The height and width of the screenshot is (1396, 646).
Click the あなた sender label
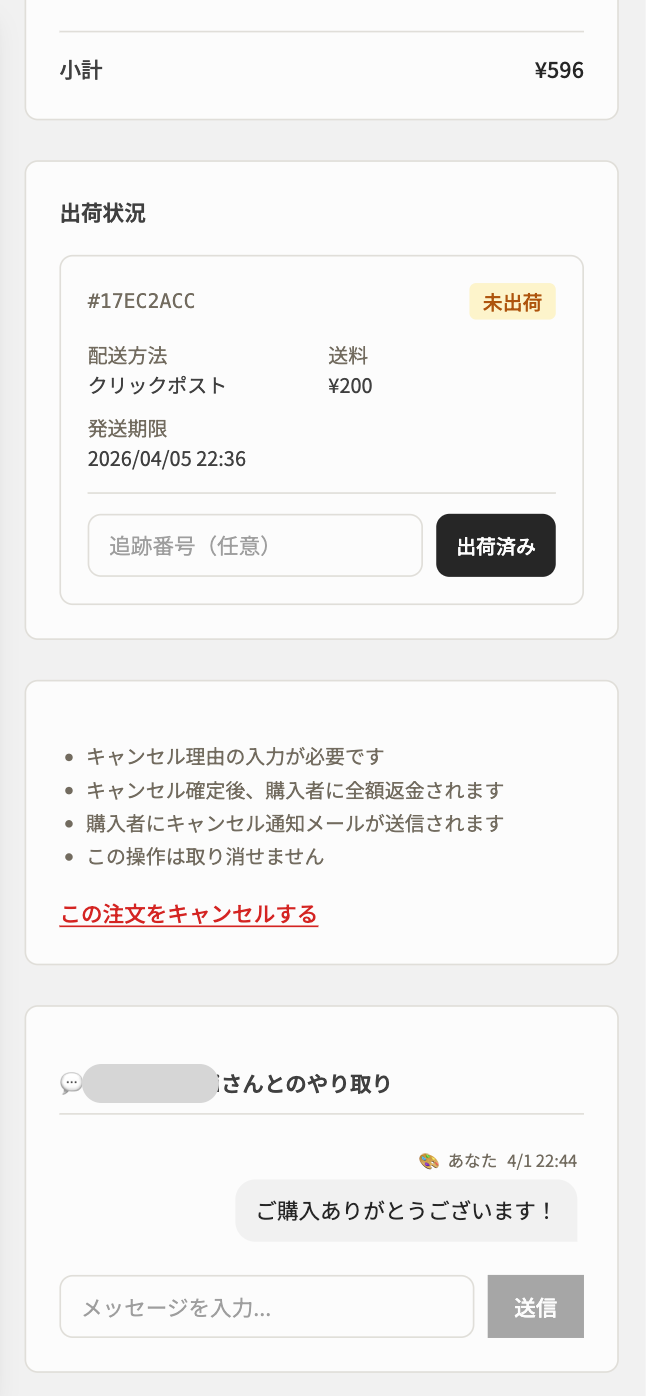click(x=472, y=1161)
